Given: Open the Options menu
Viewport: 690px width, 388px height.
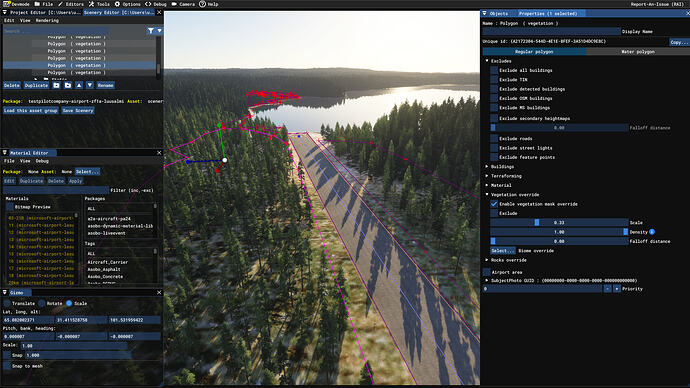Looking at the screenshot, I should pyautogui.click(x=128, y=4).
